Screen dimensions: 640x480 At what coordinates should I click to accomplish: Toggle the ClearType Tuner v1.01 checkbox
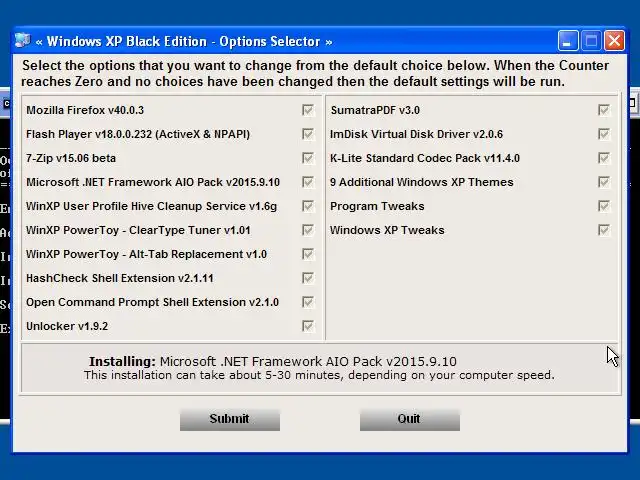[x=308, y=230]
